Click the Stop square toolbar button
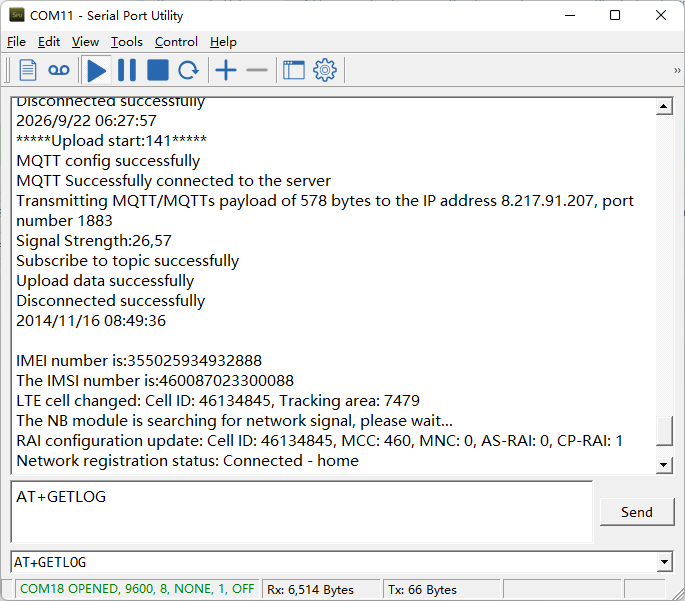Screen dimensions: 685x601 pyautogui.click(x=158, y=70)
